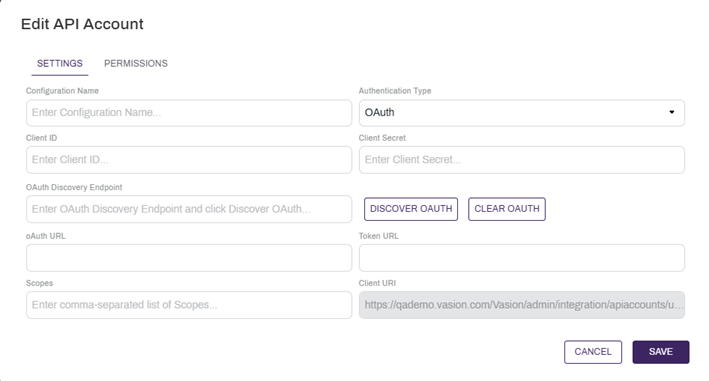The height and width of the screenshot is (381, 709).
Task: Cancel editing the API account
Action: tap(593, 352)
